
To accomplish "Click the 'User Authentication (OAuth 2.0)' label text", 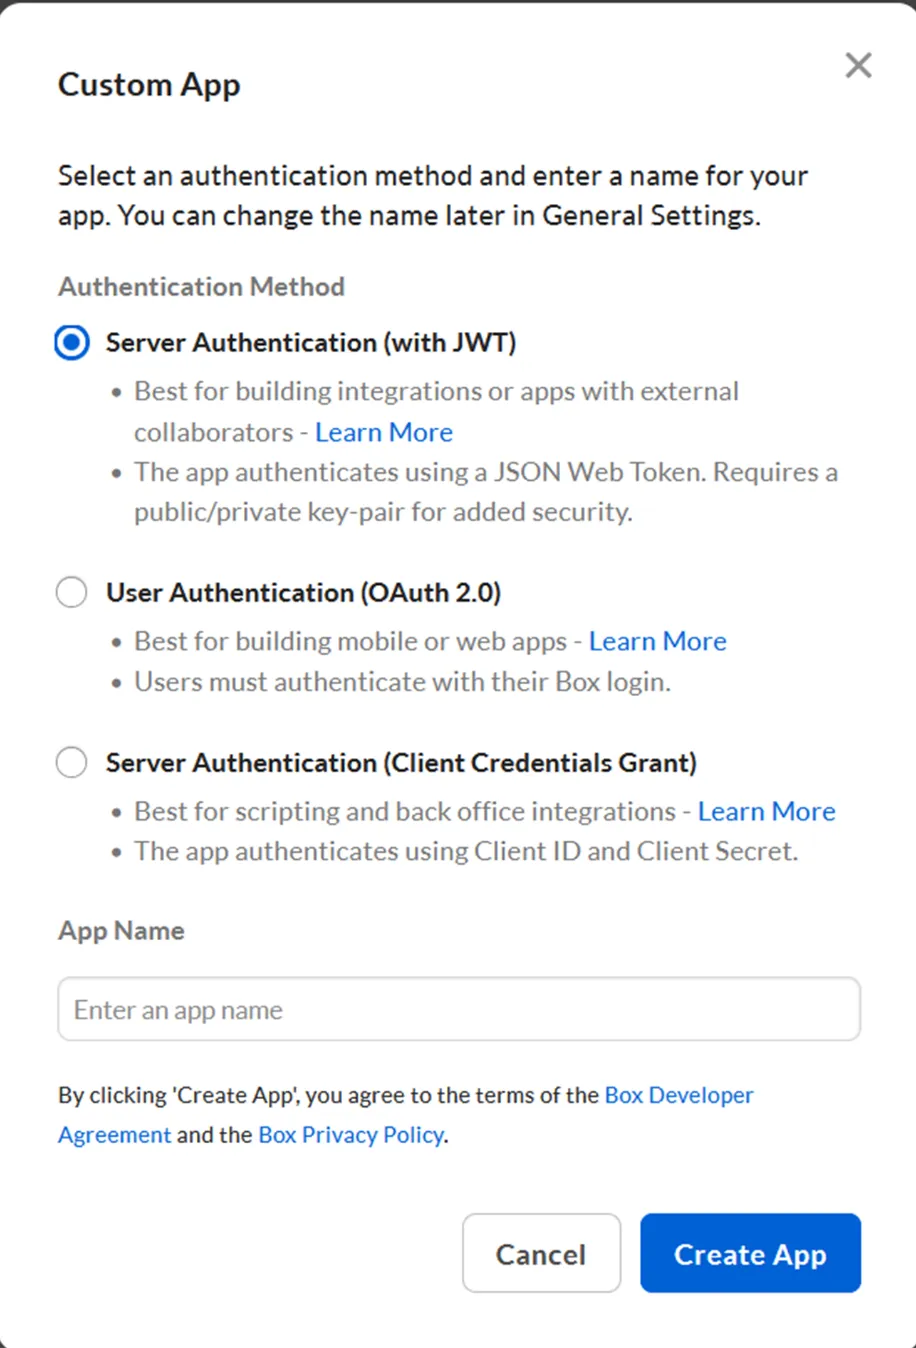I will pyautogui.click(x=303, y=593).
